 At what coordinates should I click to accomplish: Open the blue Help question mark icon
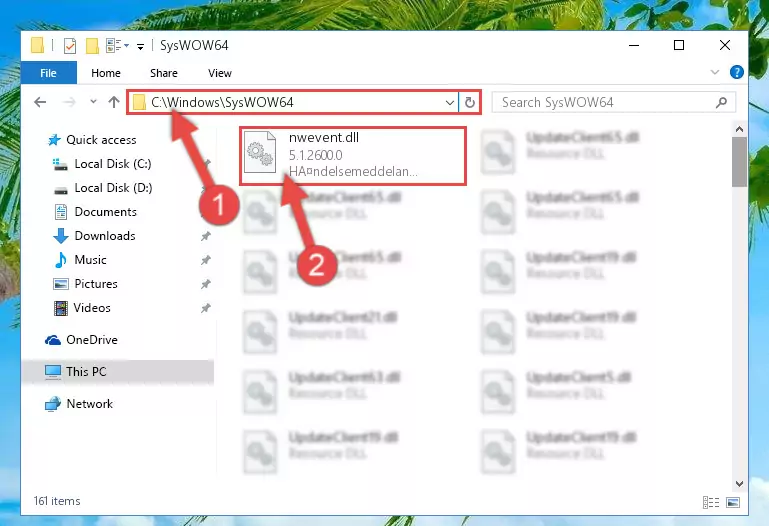coord(737,72)
